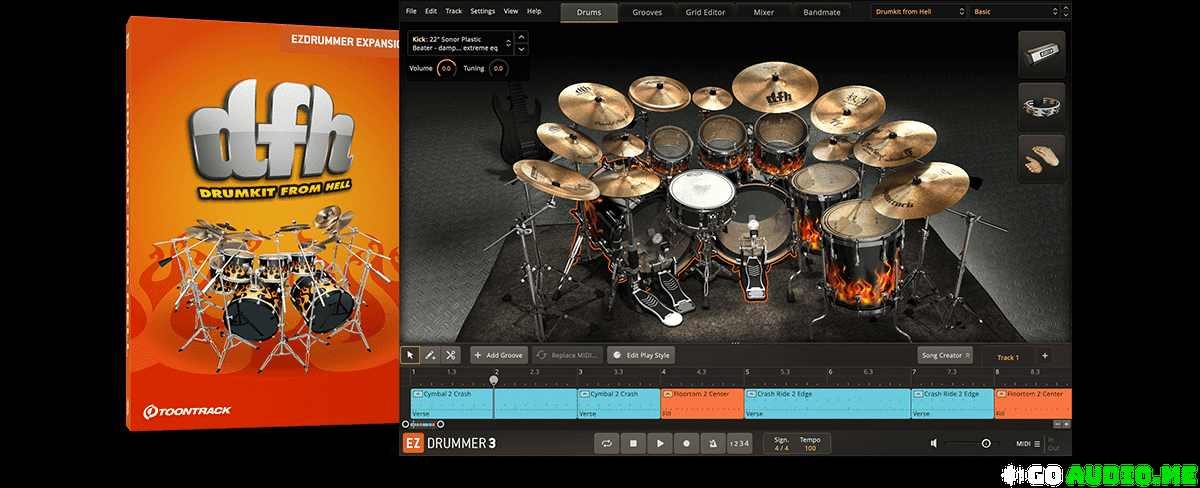Open the Basic preset dropdown
The width and height of the screenshot is (1200, 488).
[x=1014, y=11]
